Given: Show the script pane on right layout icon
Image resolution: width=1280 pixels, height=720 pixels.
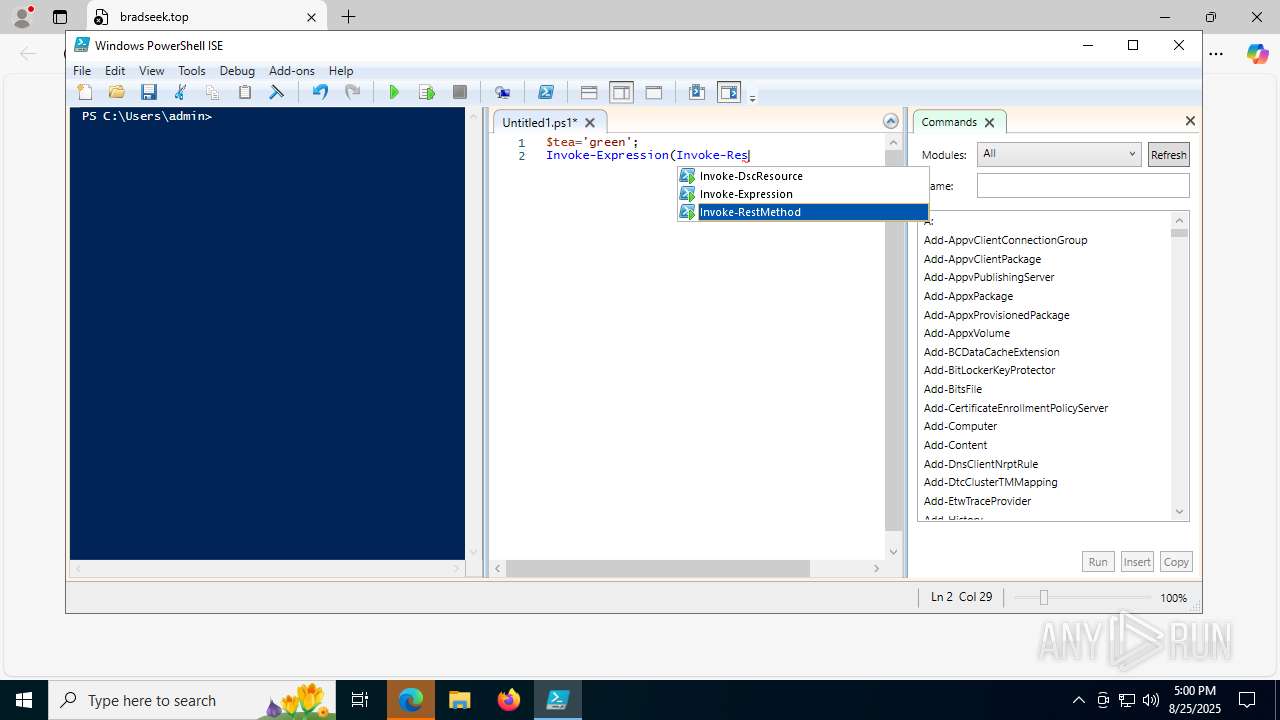Looking at the screenshot, I should click(621, 92).
